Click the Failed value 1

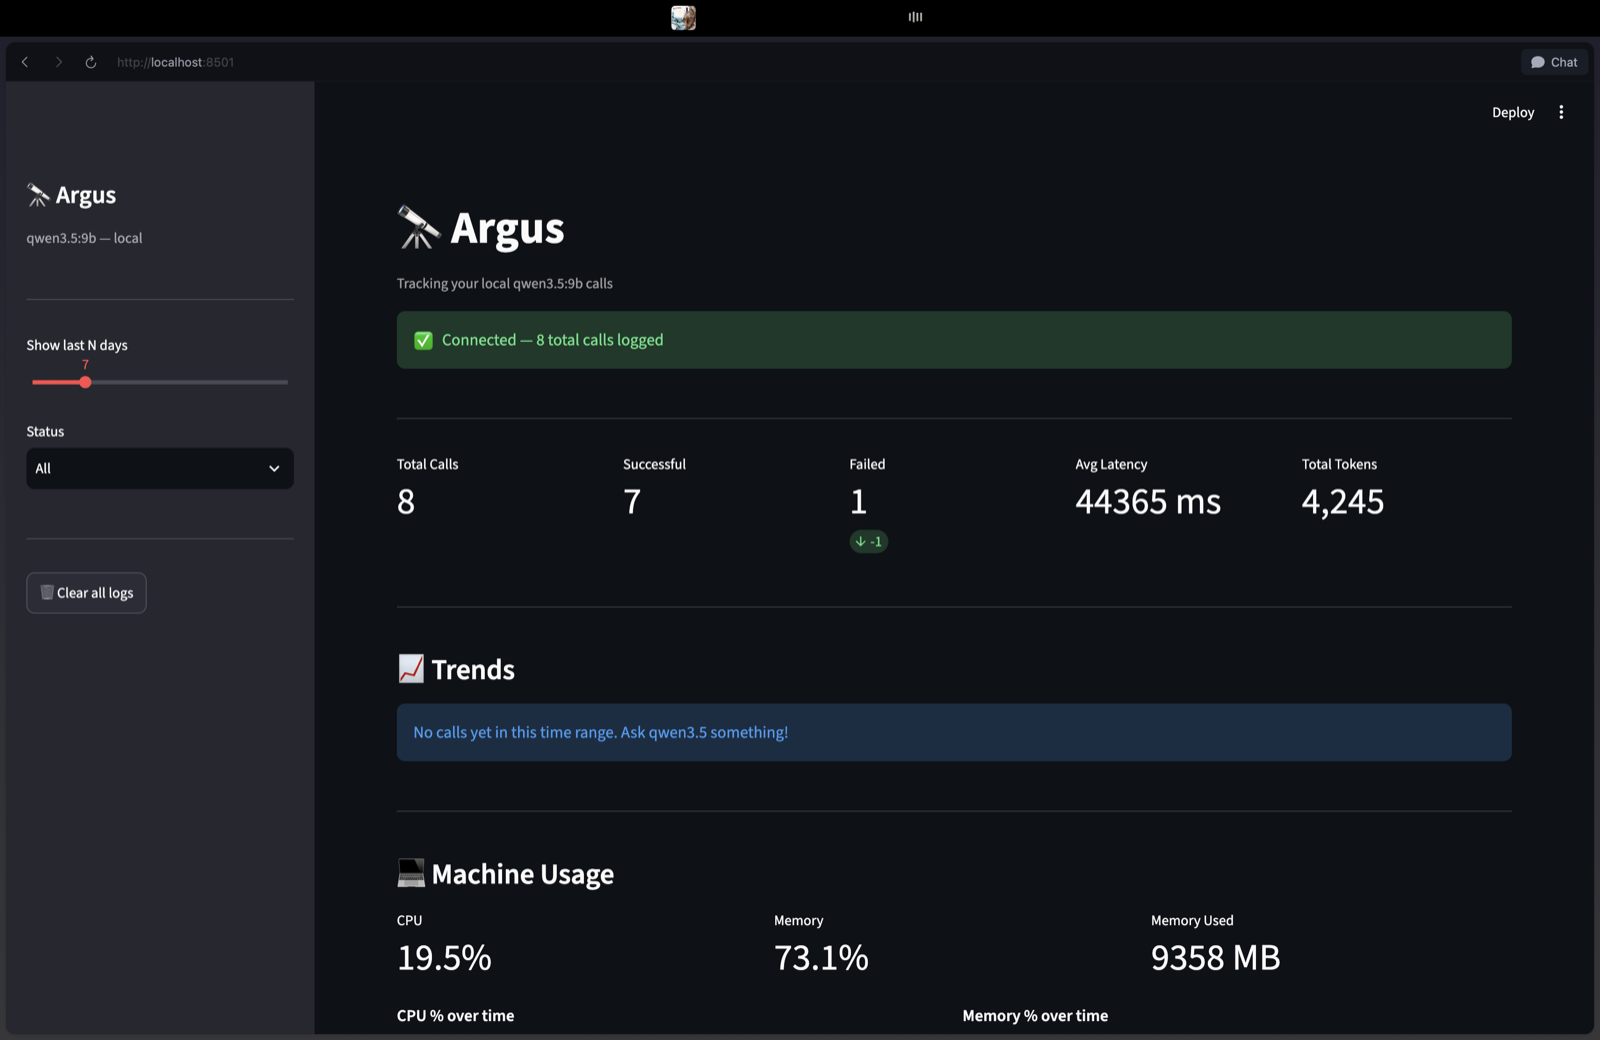coord(858,501)
